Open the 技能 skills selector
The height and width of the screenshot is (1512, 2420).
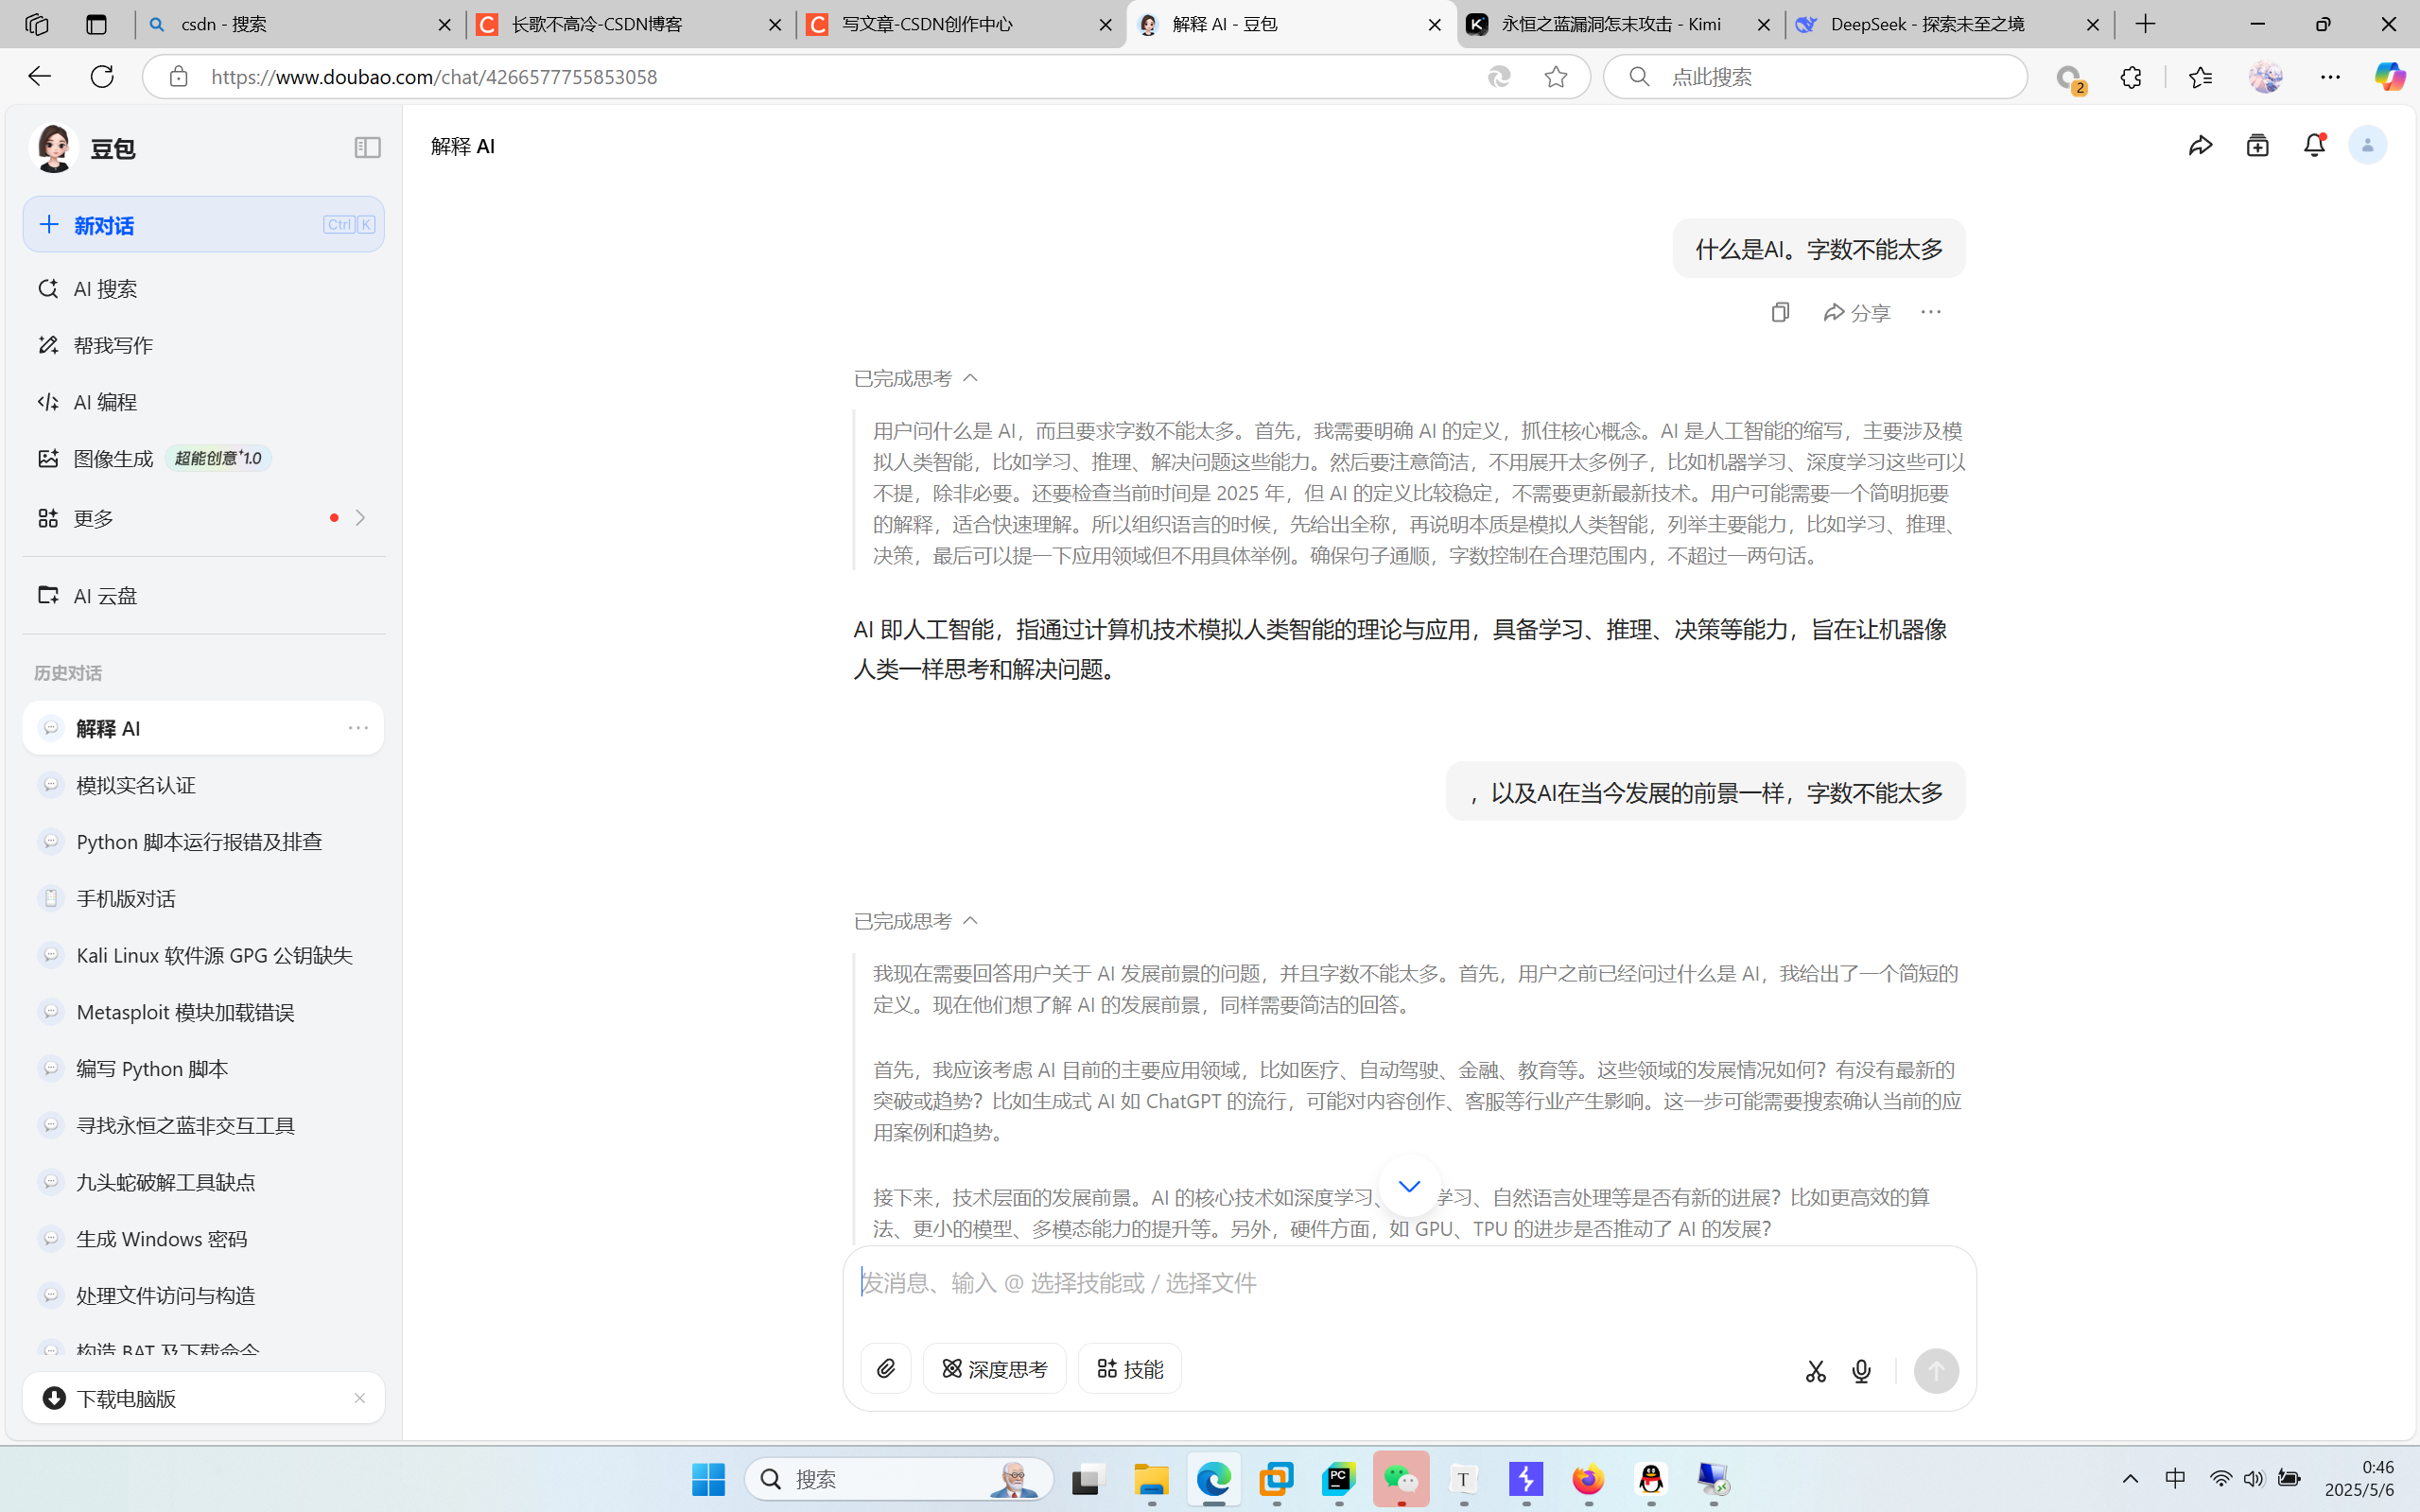coord(1129,1368)
